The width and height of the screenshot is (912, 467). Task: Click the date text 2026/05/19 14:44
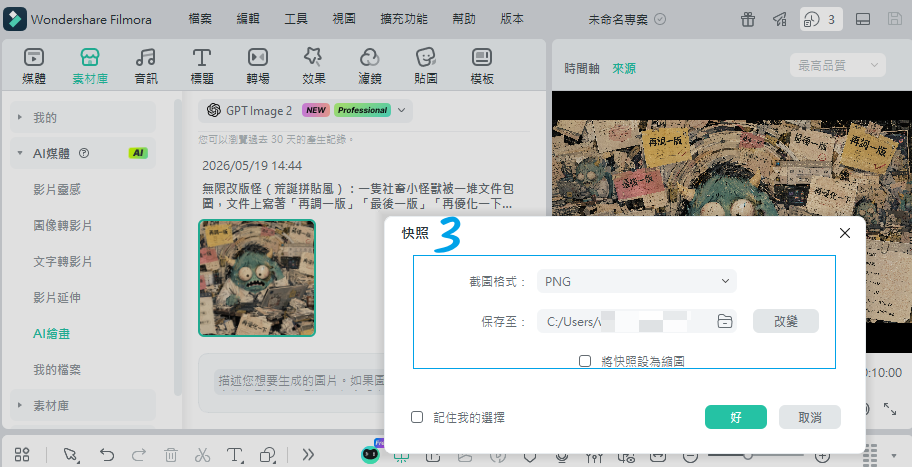pyautogui.click(x=252, y=166)
